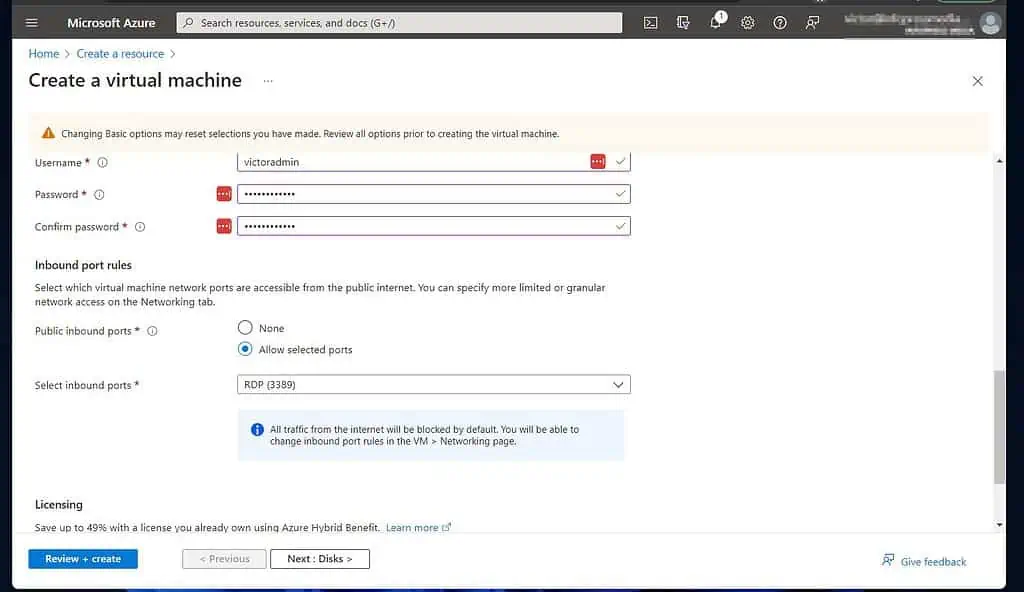This screenshot has width=1024, height=592.
Task: Select the None public inbound ports option
Action: pyautogui.click(x=245, y=327)
